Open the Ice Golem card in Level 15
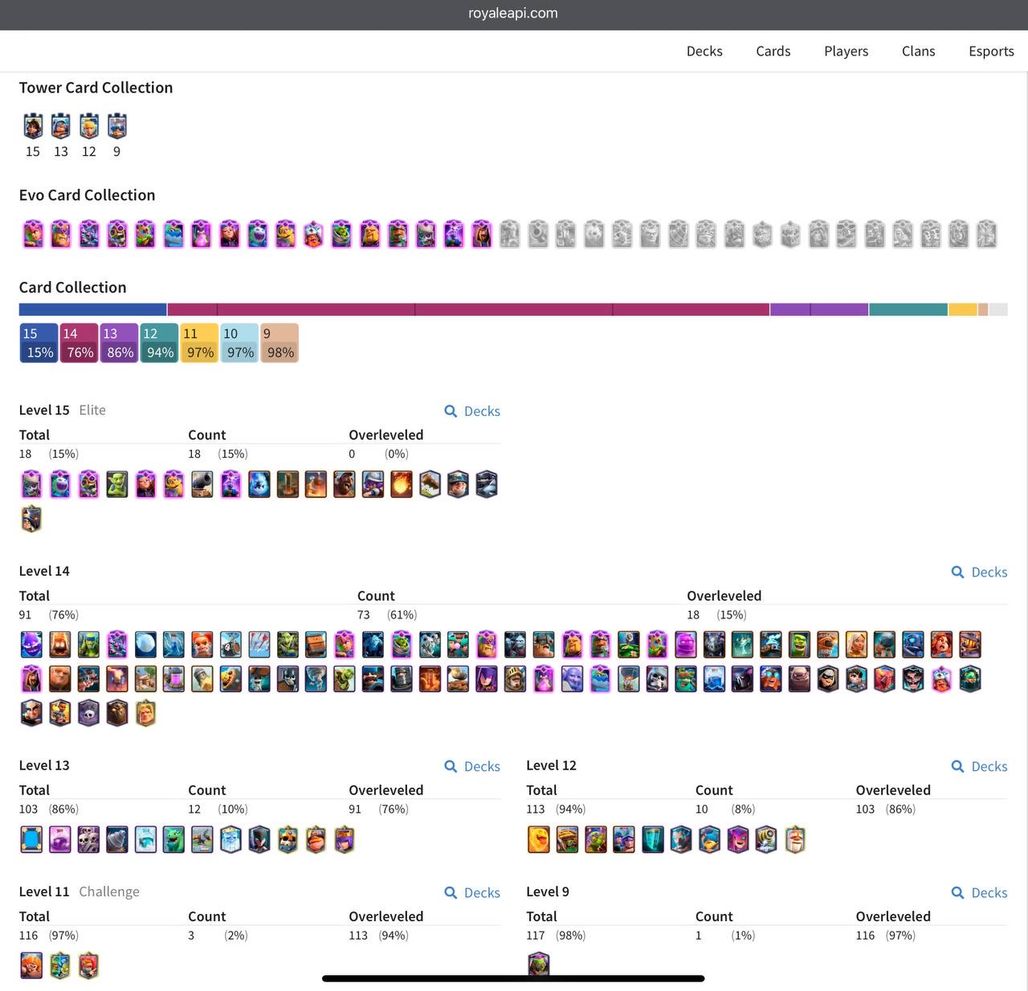The image size is (1028, 991). (259, 485)
